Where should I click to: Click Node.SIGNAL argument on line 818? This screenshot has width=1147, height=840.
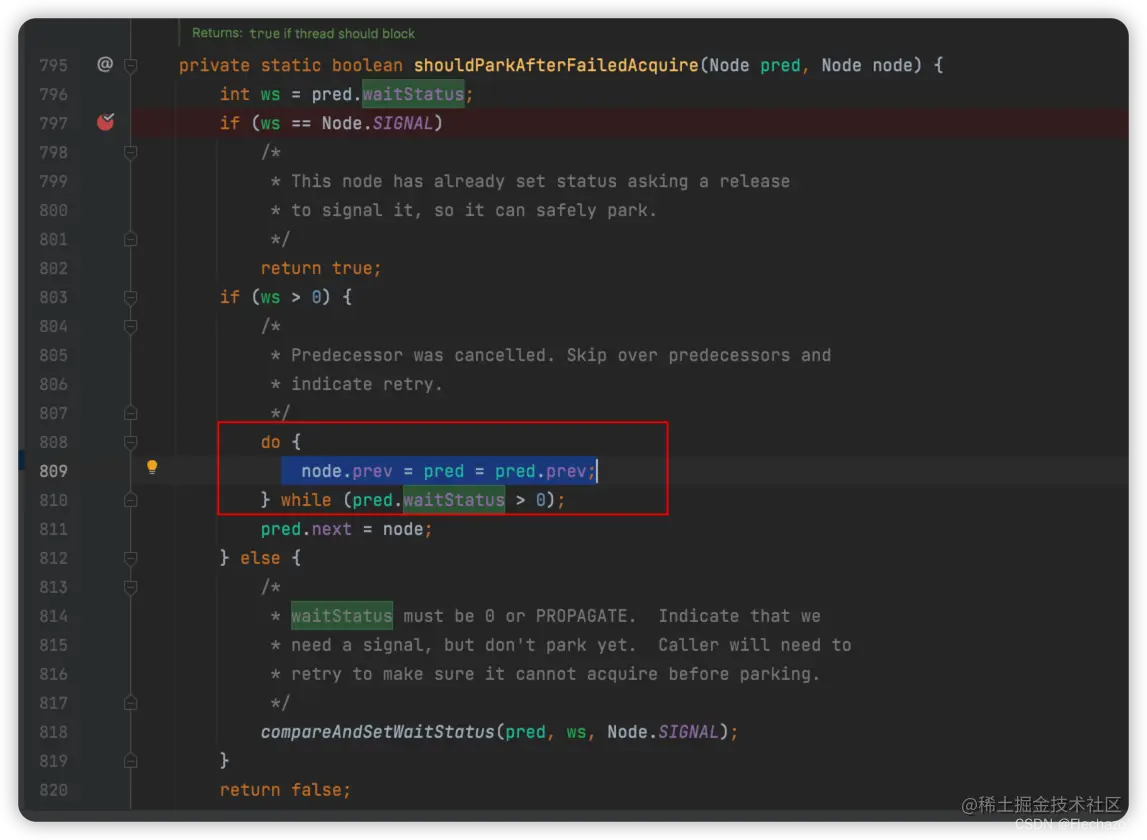pos(663,732)
